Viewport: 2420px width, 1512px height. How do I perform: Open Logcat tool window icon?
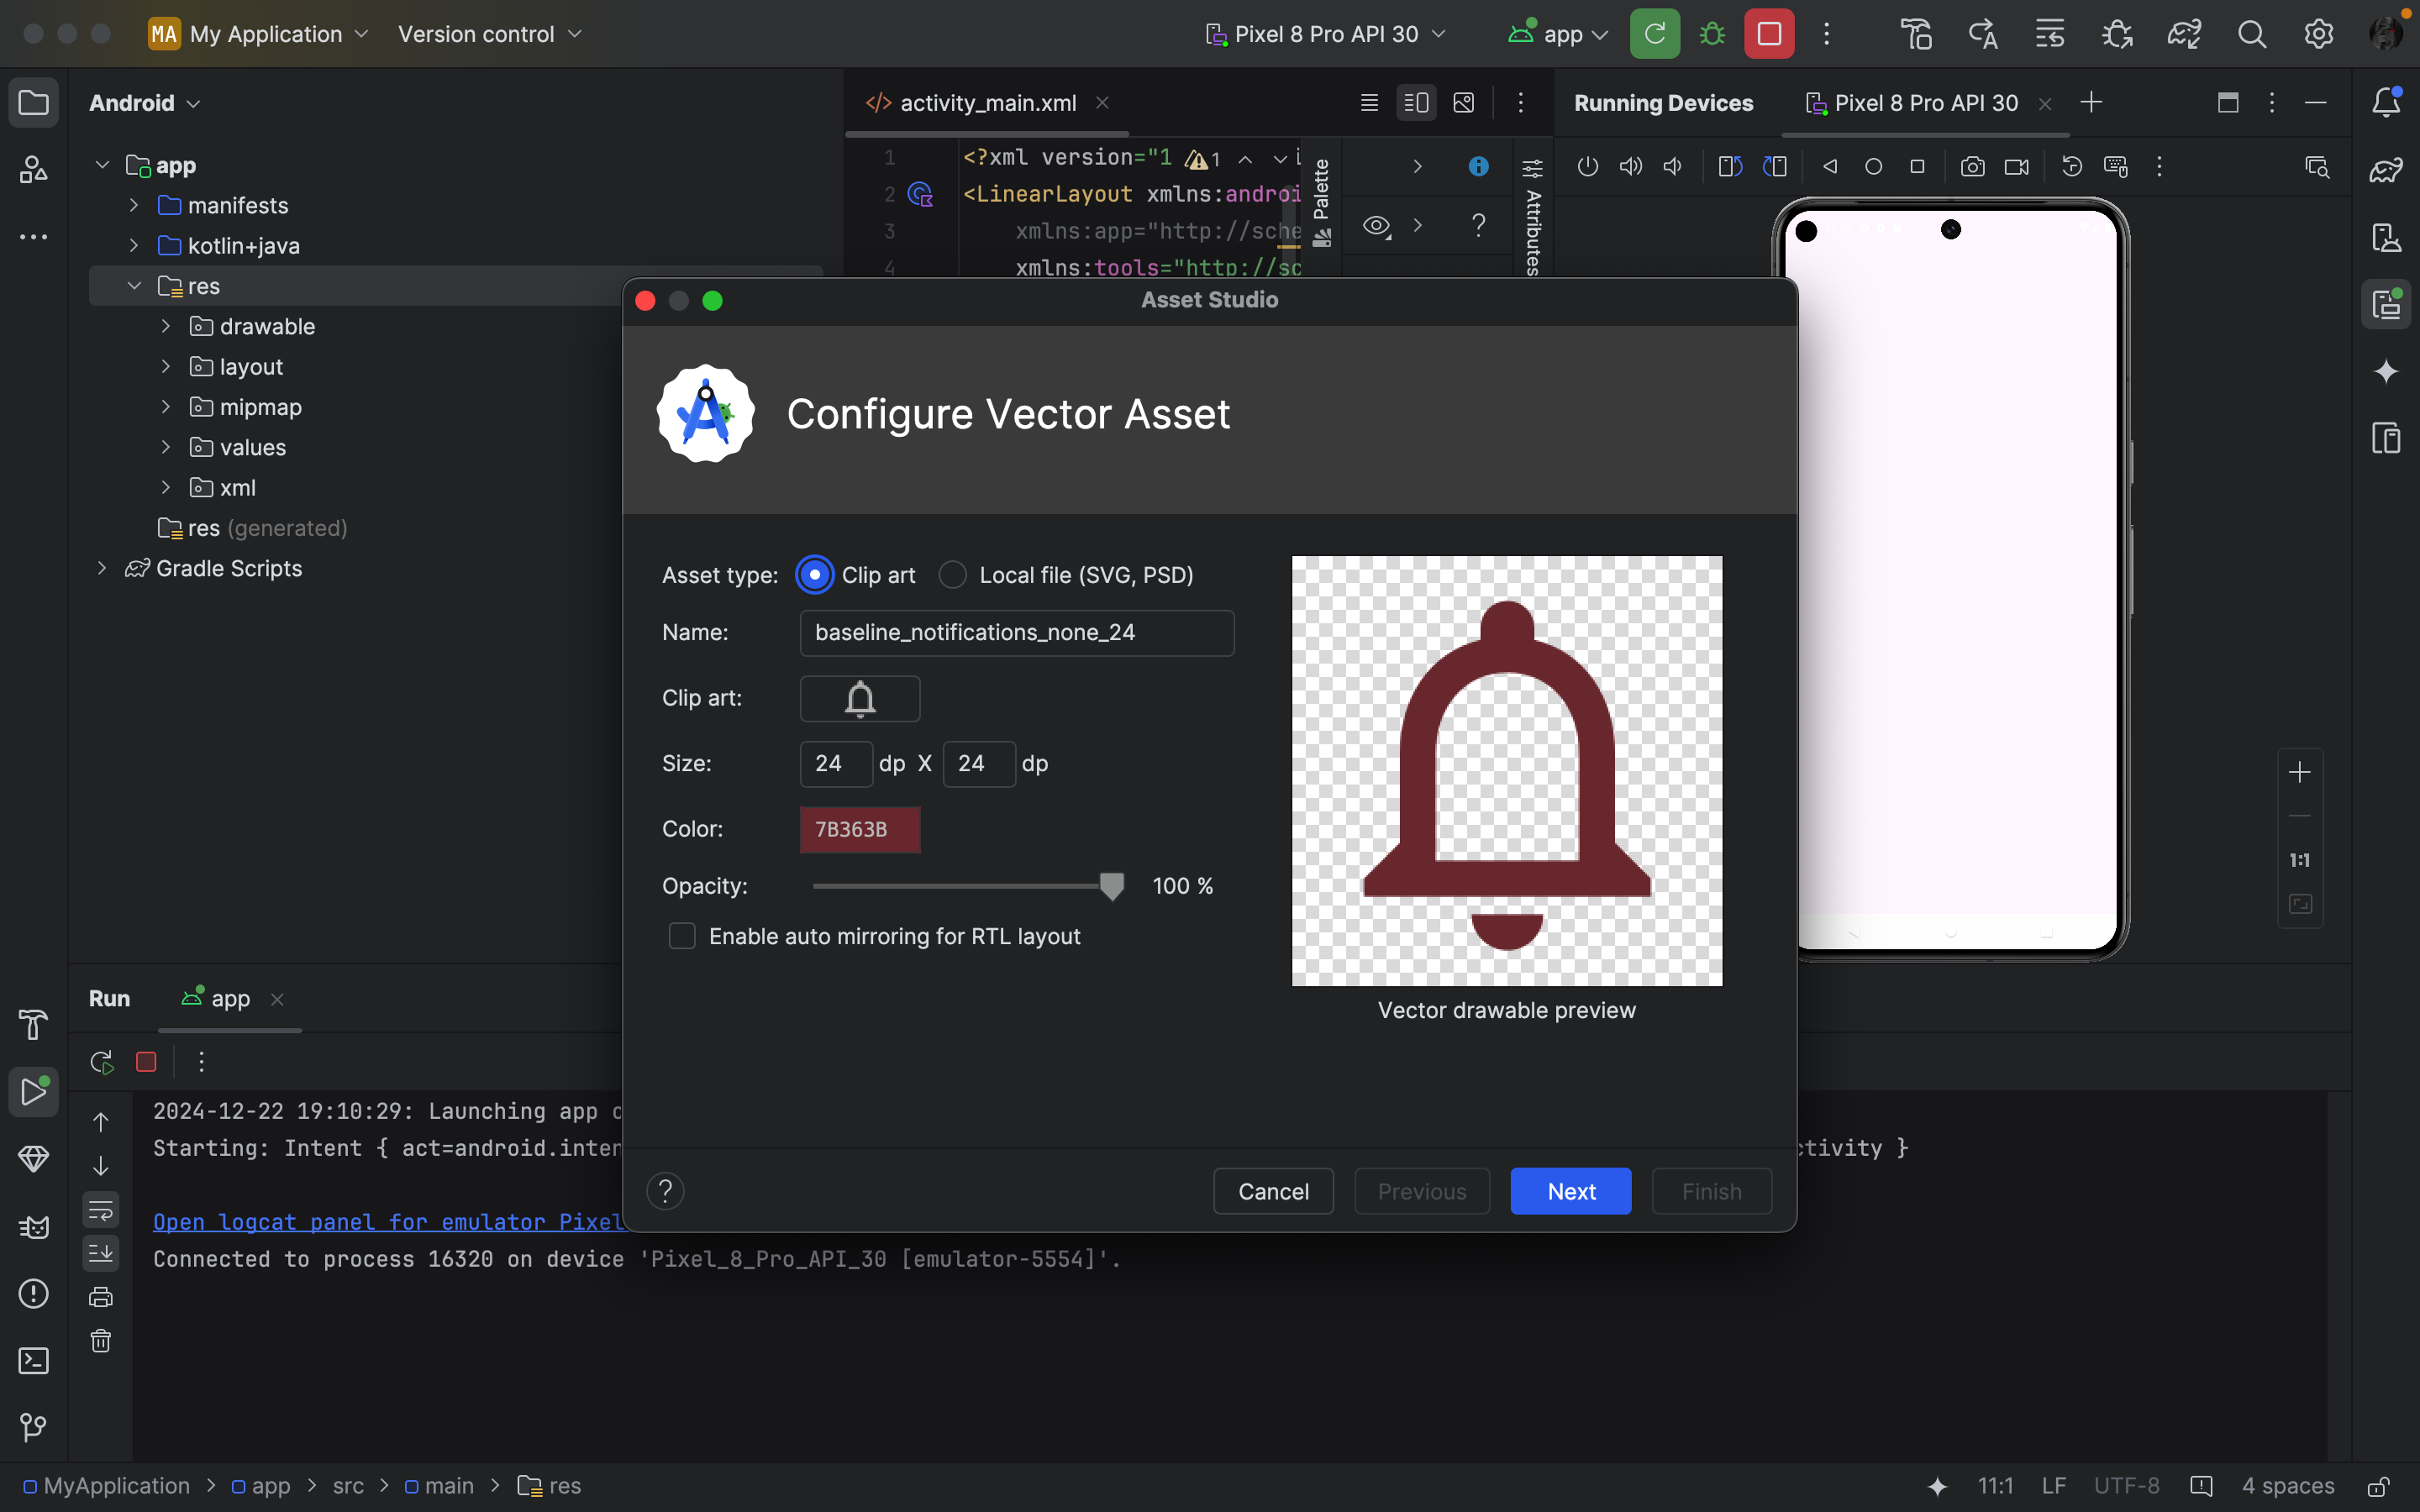tap(33, 1227)
